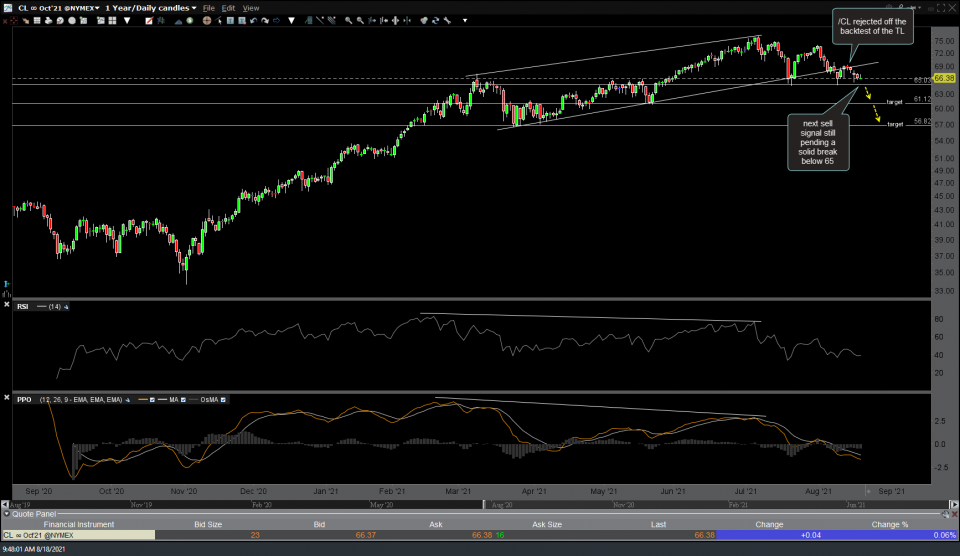The width and height of the screenshot is (960, 556).
Task: Select the parallel lines channel tool
Action: pos(331,21)
